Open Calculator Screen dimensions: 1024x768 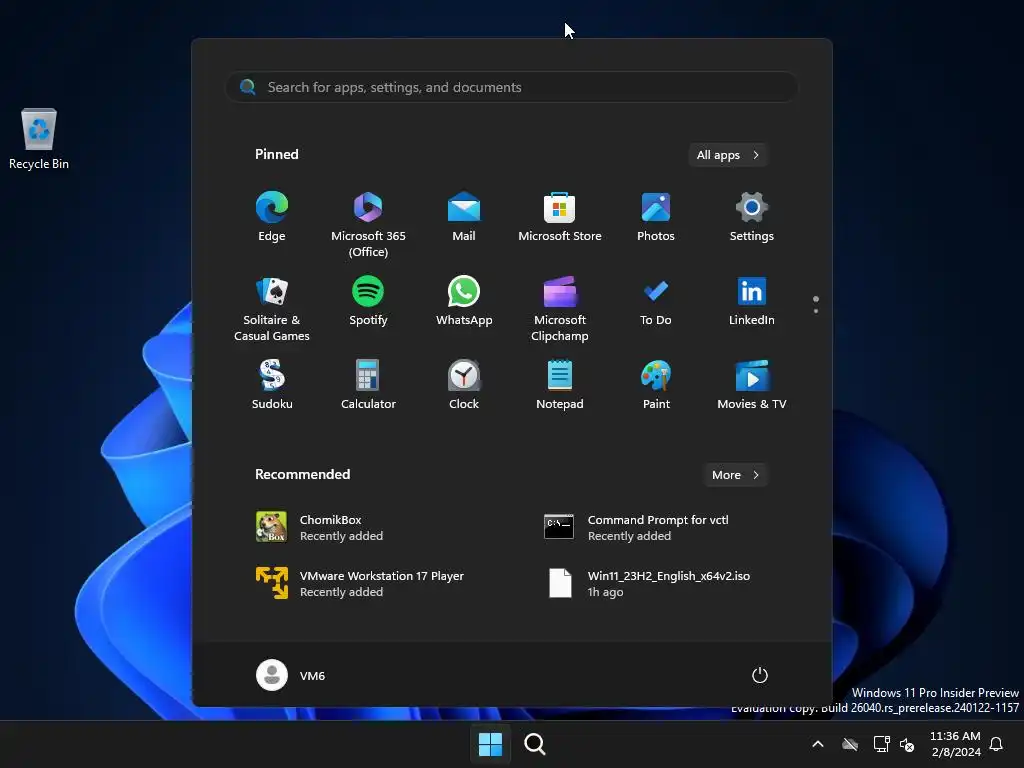click(368, 385)
